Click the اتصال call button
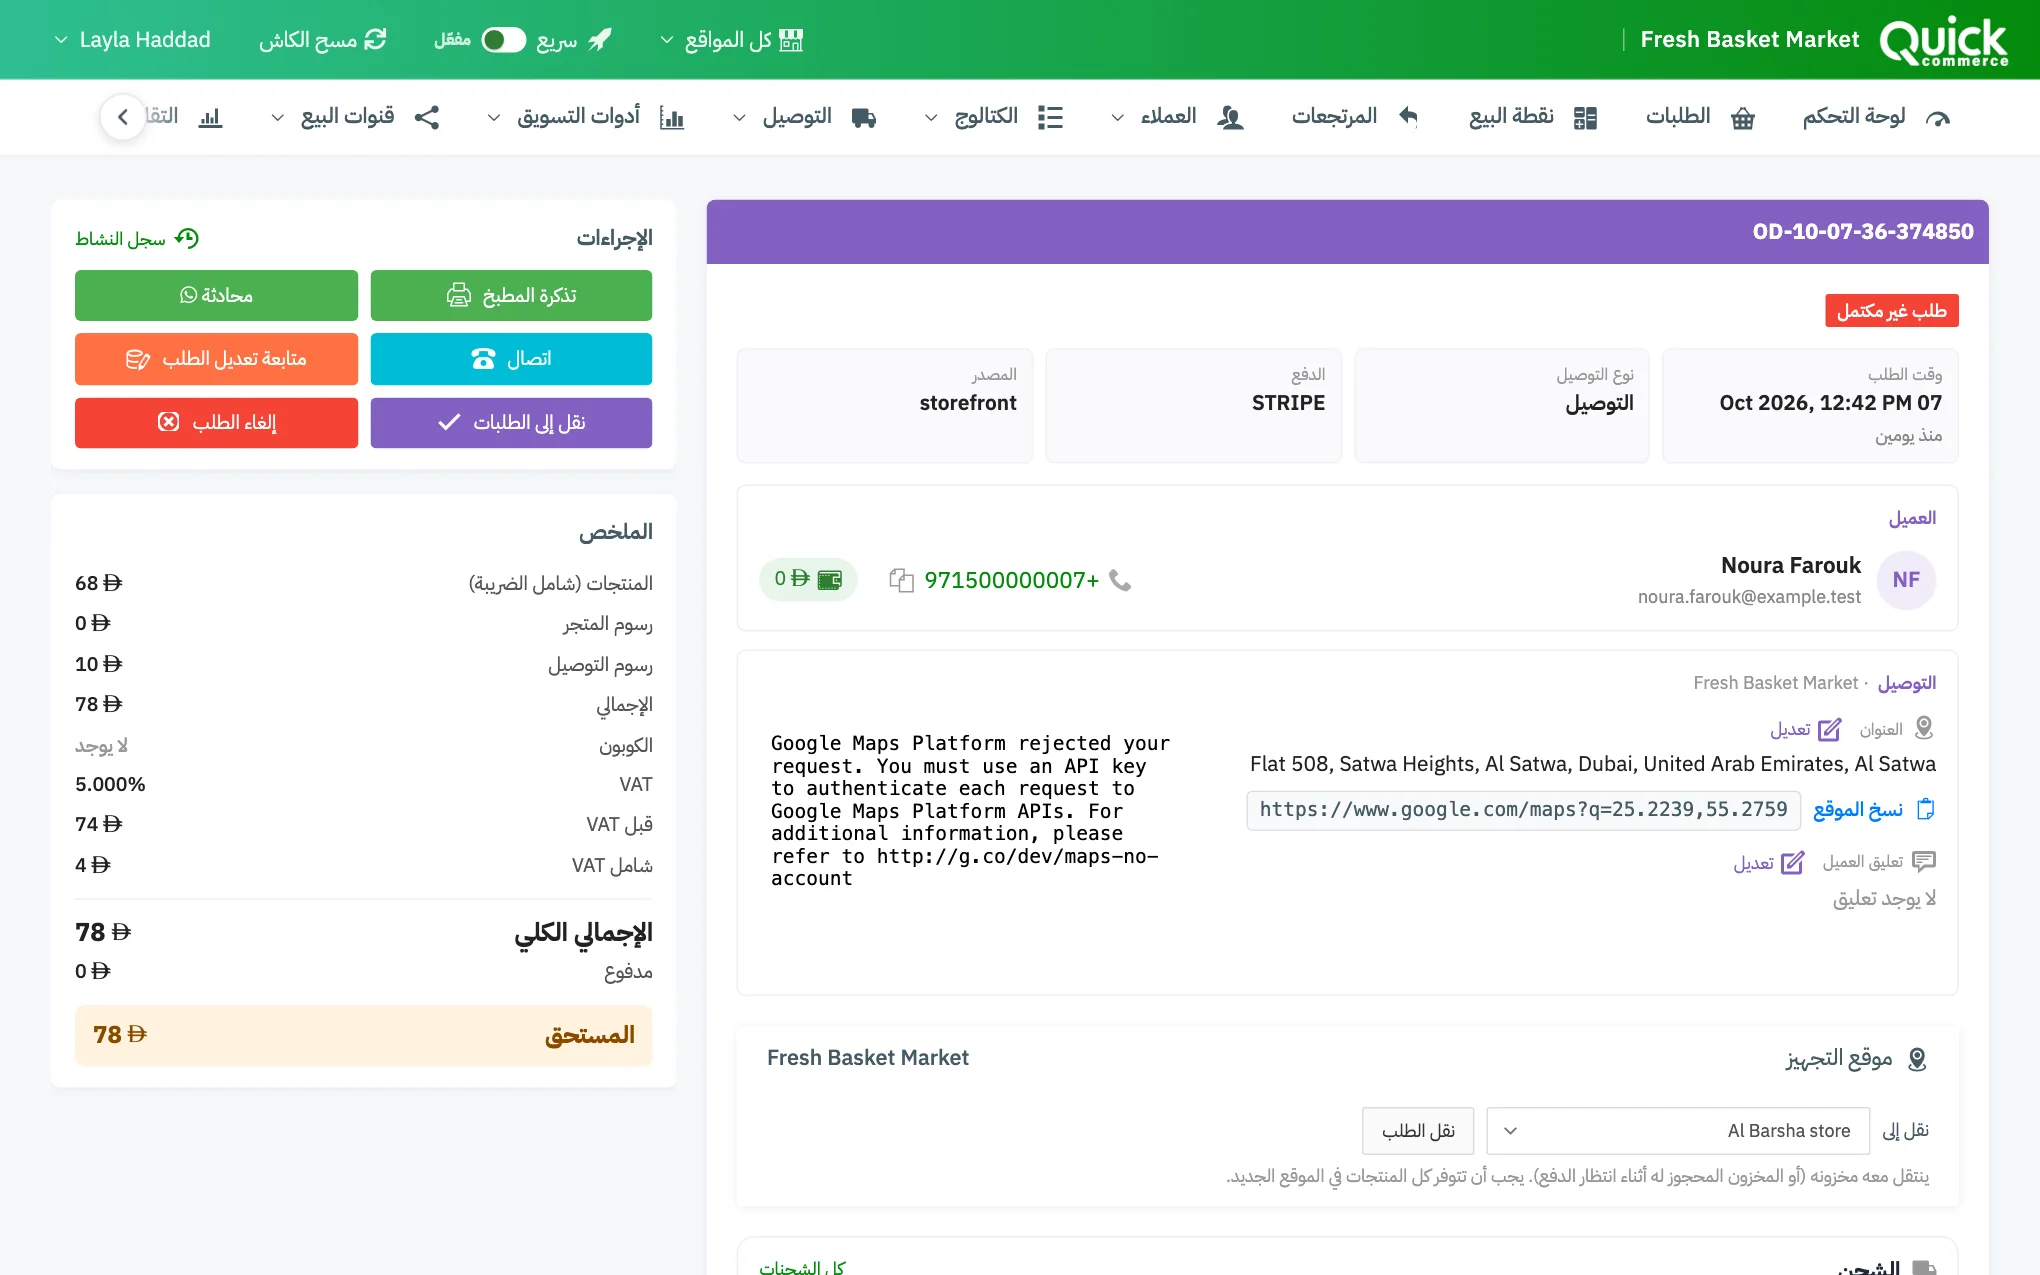 point(511,359)
